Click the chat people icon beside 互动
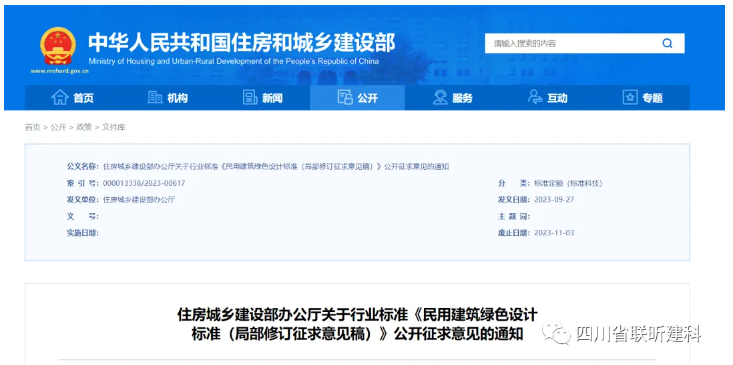This screenshot has height=365, width=733. click(535, 97)
